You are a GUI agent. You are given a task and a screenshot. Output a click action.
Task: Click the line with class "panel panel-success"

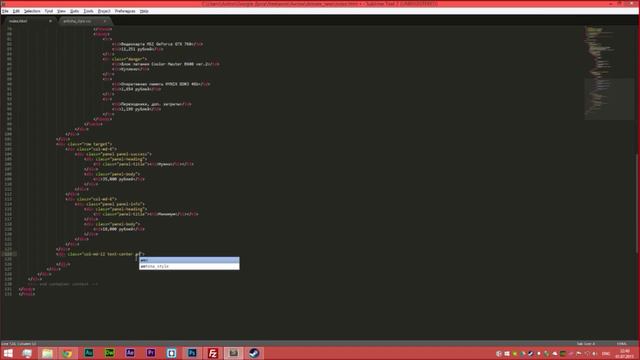(113, 154)
